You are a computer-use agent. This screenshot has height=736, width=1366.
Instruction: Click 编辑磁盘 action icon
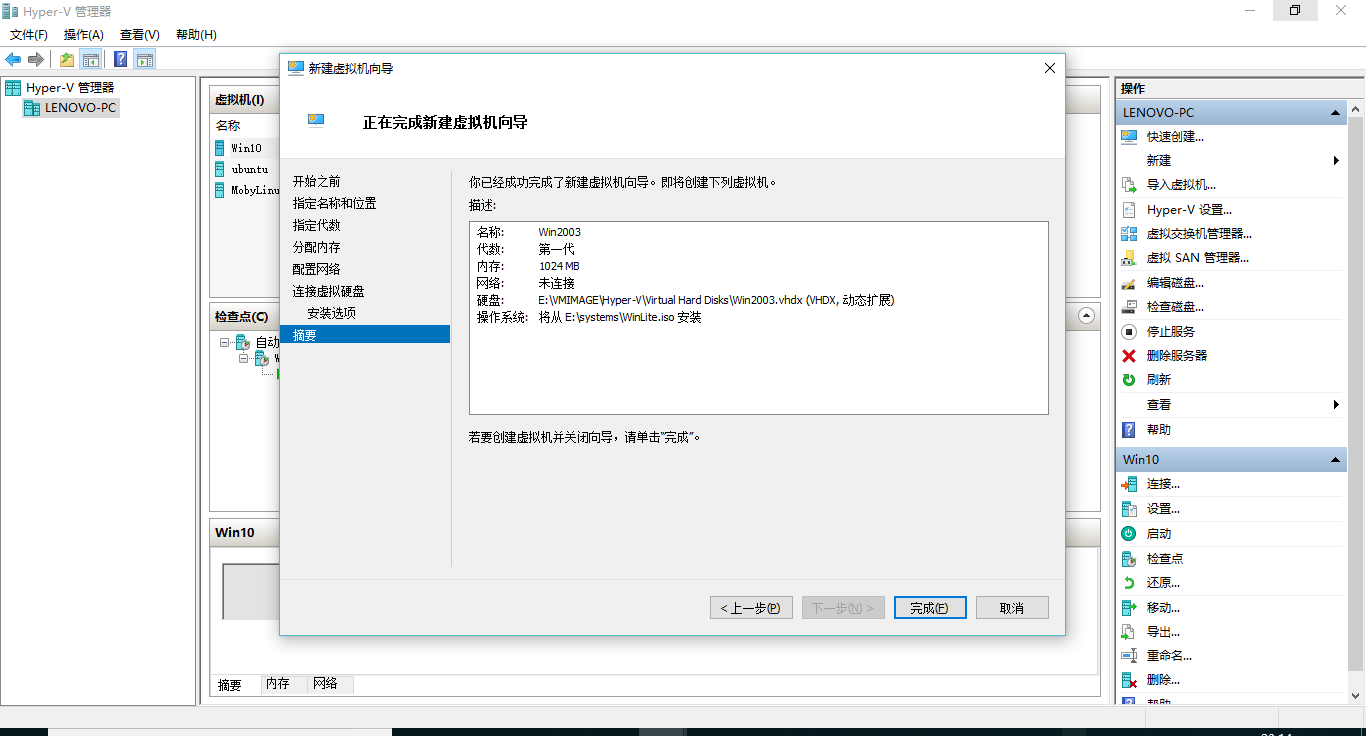coord(1129,283)
